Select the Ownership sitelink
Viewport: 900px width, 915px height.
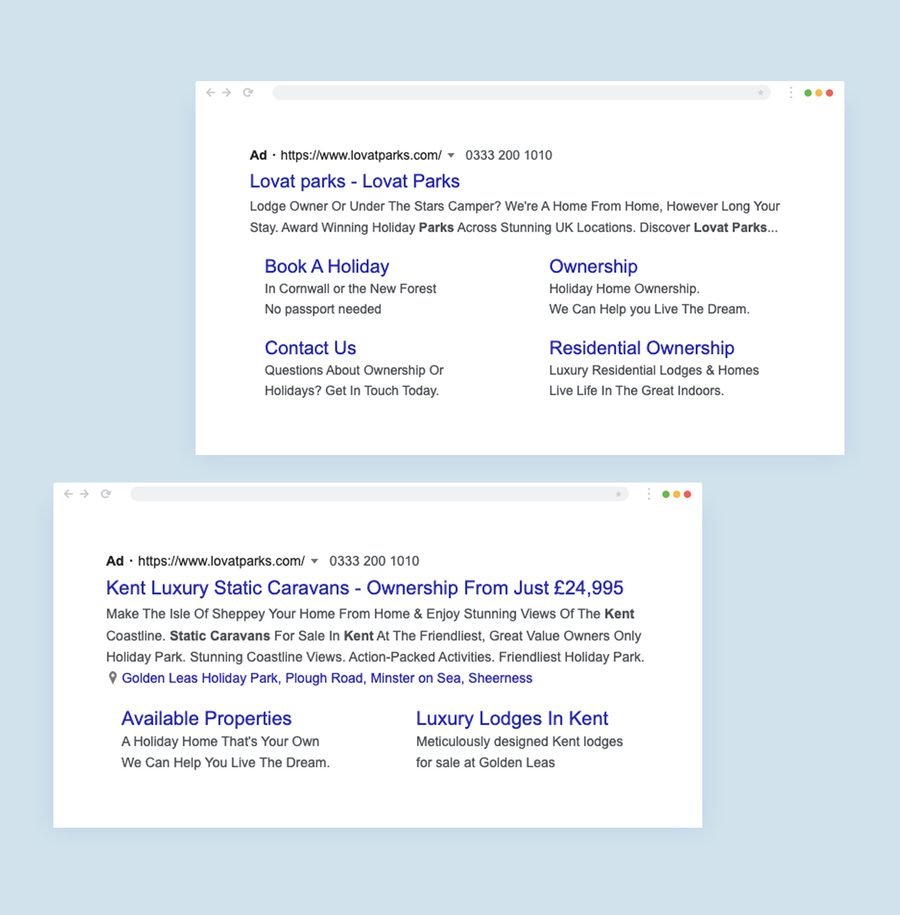(x=593, y=266)
